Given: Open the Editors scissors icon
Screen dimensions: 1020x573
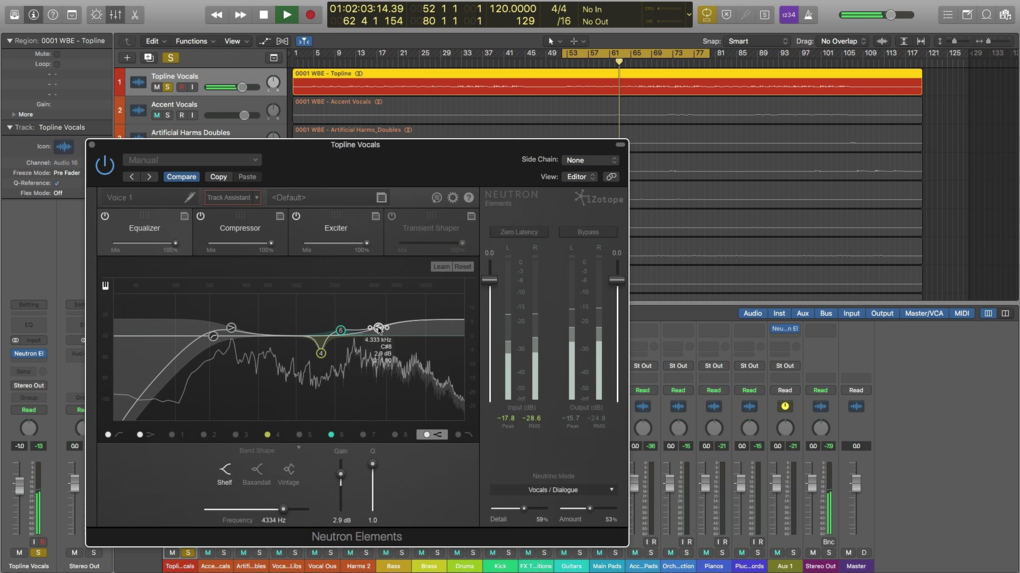Looking at the screenshot, I should (x=135, y=14).
